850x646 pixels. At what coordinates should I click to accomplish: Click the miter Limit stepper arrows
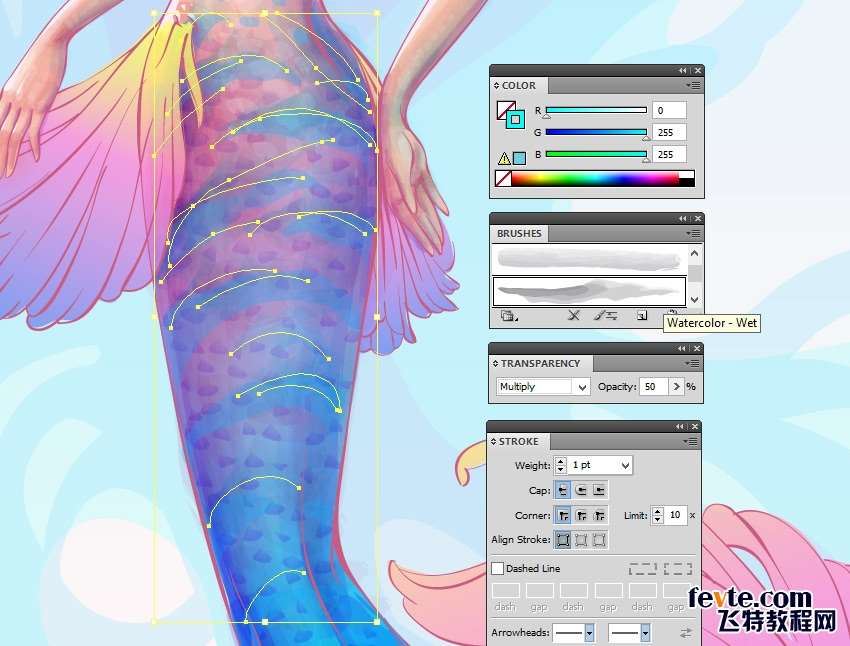(x=658, y=515)
